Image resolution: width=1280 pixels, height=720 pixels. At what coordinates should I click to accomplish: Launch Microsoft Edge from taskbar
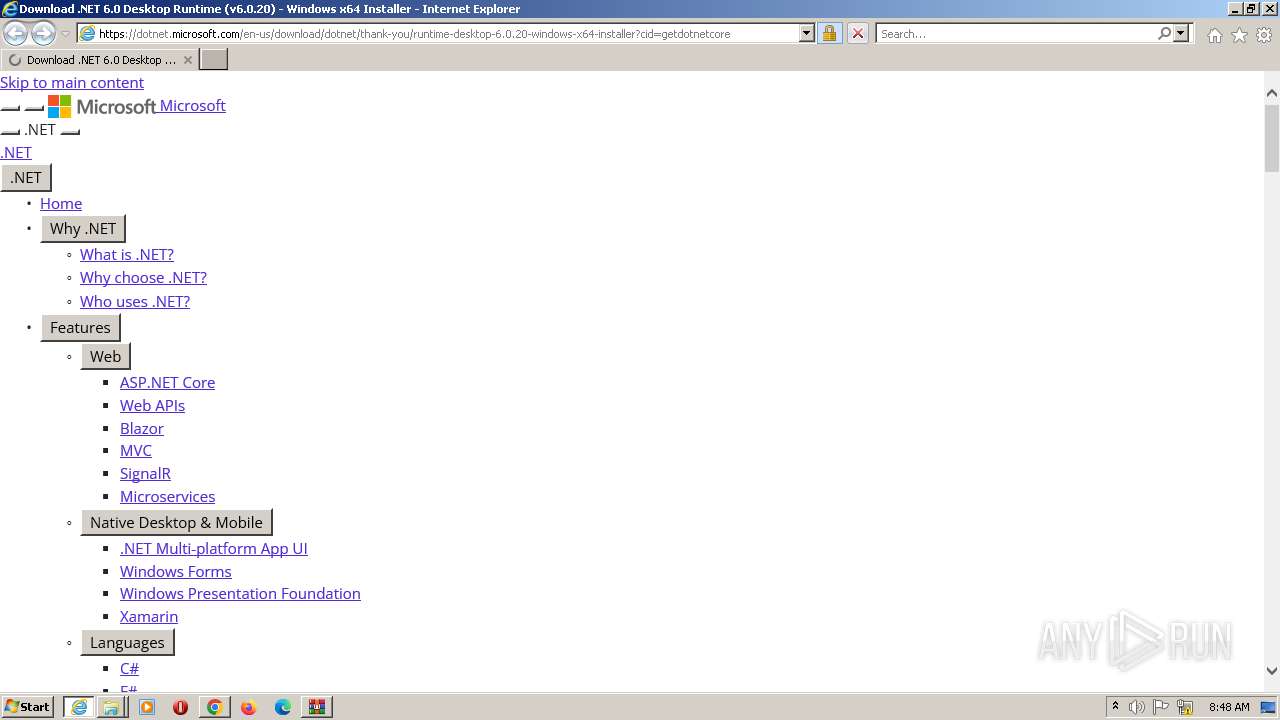tap(283, 707)
